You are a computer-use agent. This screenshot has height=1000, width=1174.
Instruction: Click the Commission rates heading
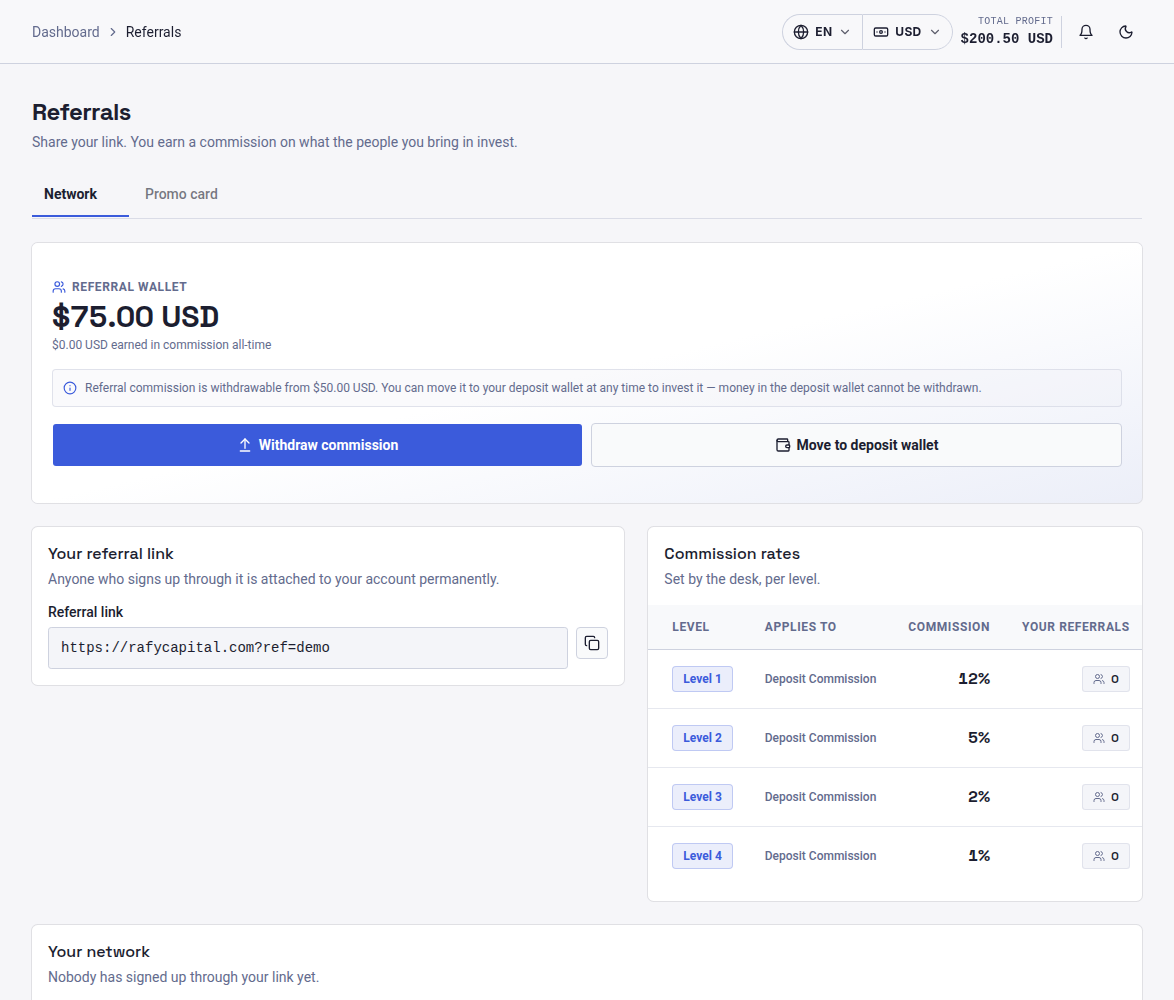732,554
